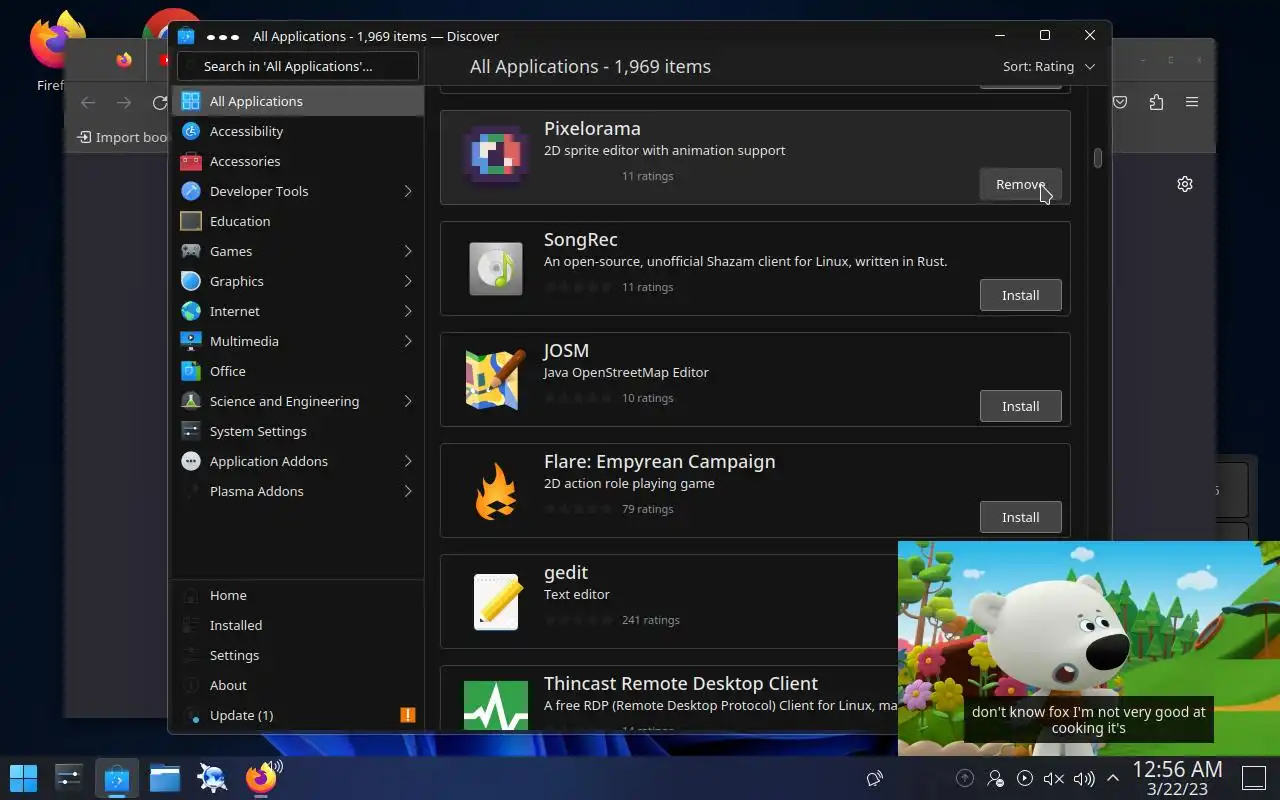Click the Discover titlebar app icon
Screen dimensions: 1280x800
[185, 36]
